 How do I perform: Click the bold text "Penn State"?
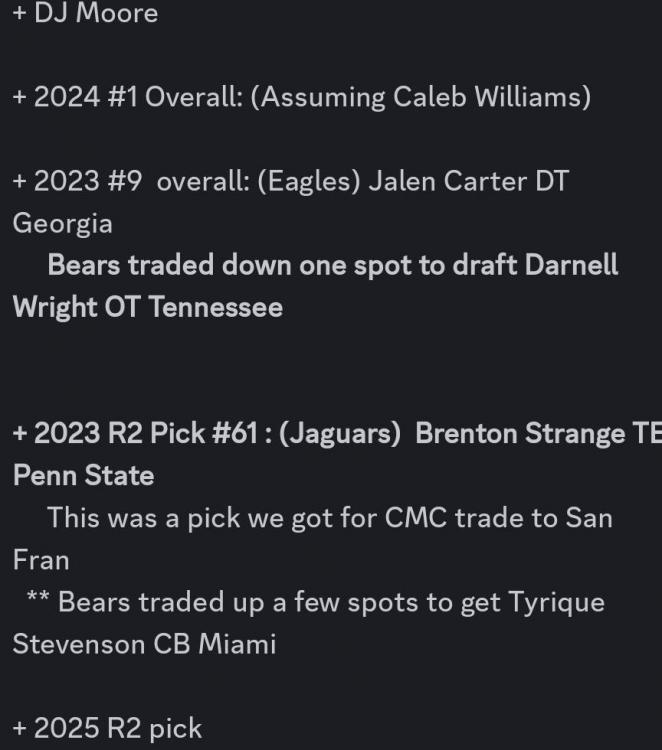(83, 476)
